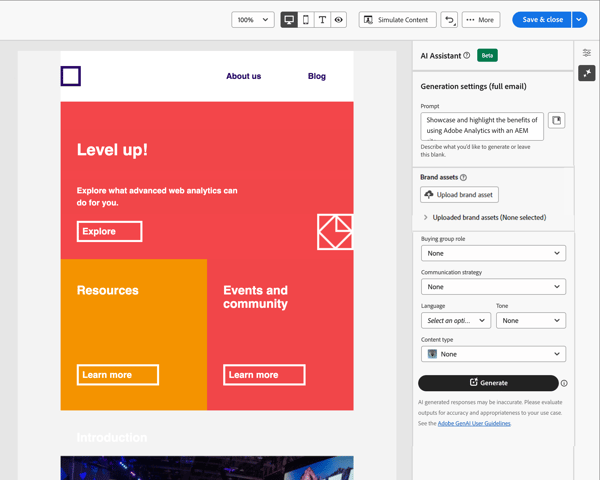Viewport: 600px width, 480px height.
Task: Open Content type dropdown
Action: pyautogui.click(x=493, y=354)
